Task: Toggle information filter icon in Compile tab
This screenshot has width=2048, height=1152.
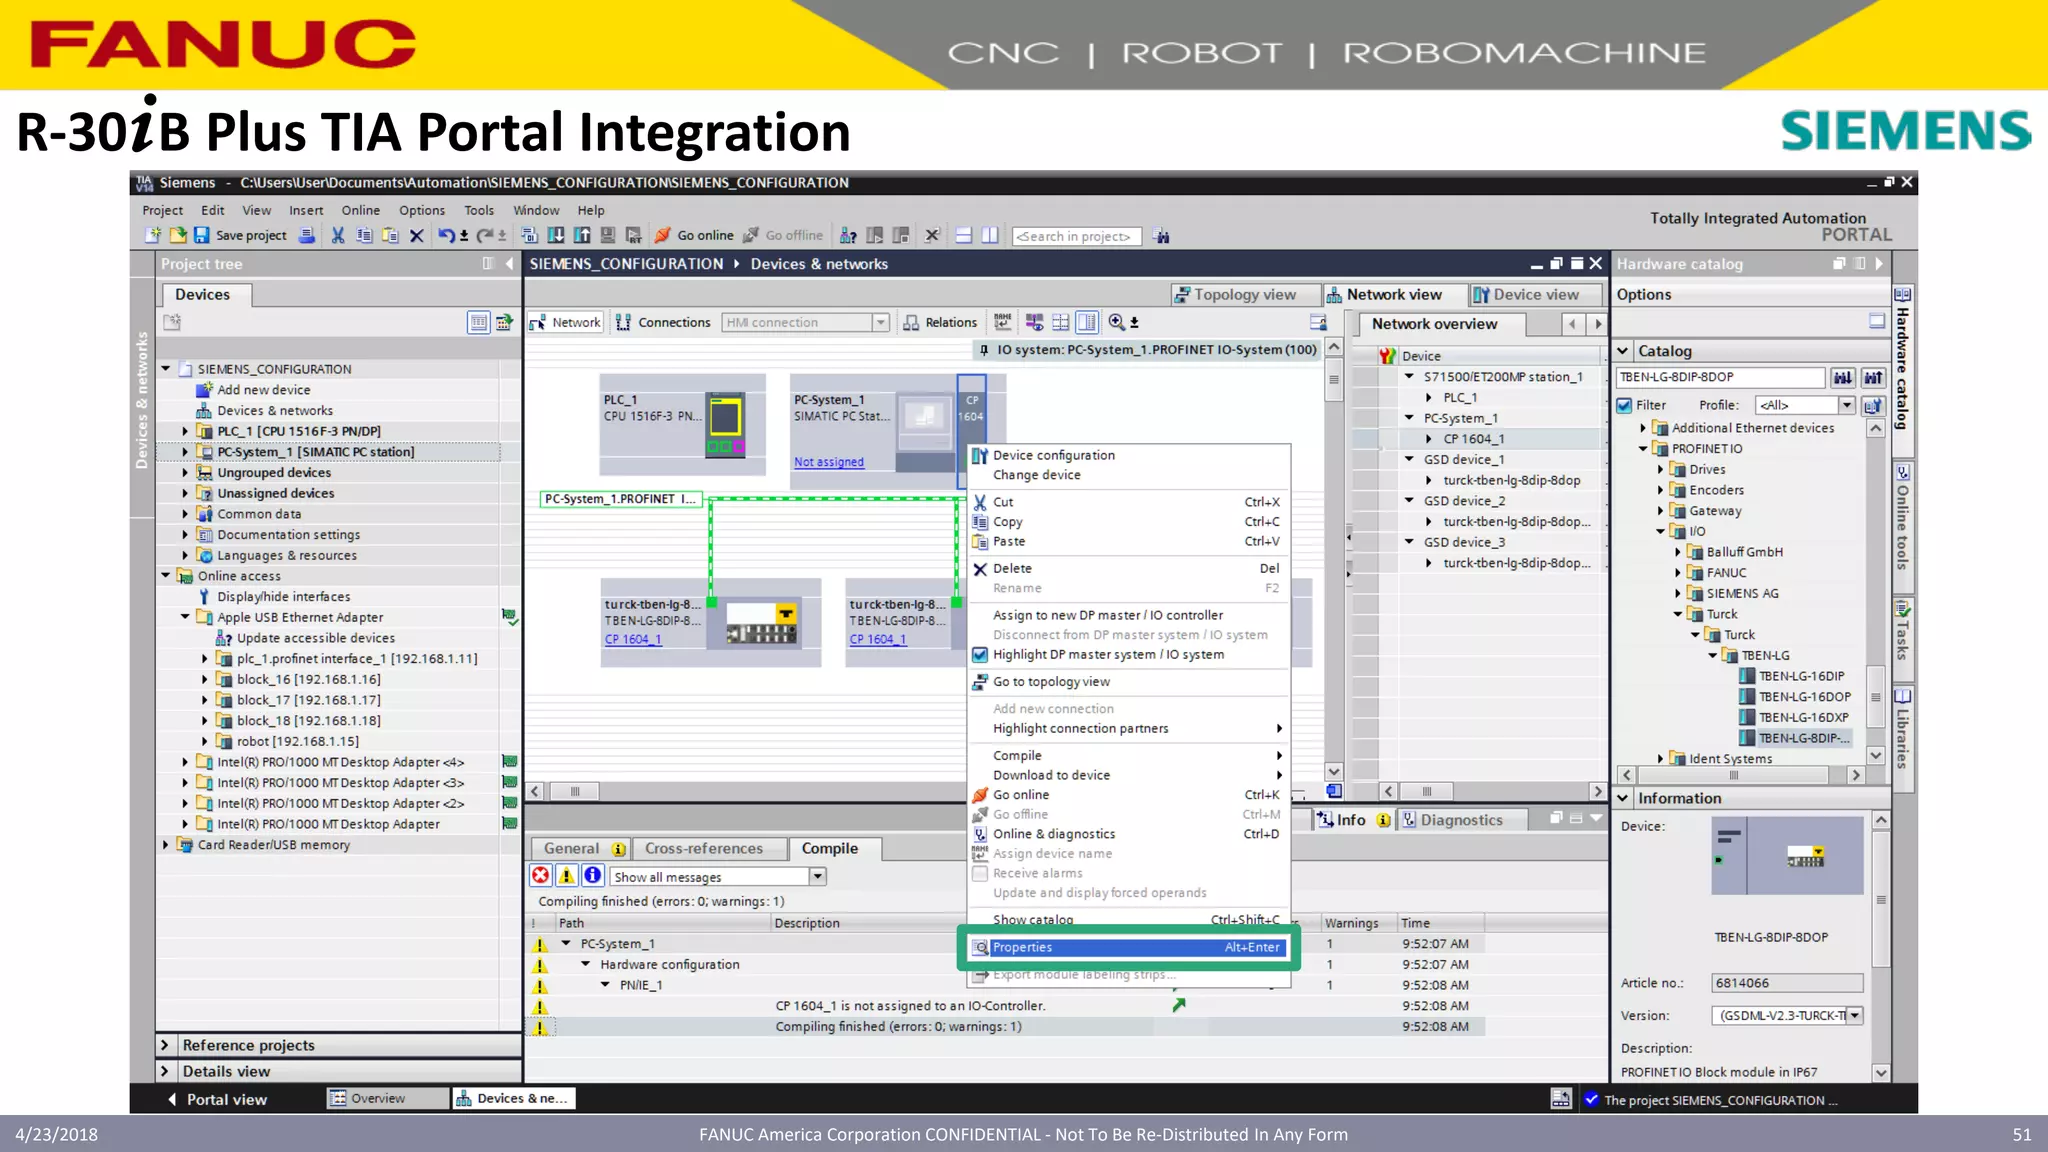Action: click(x=593, y=875)
